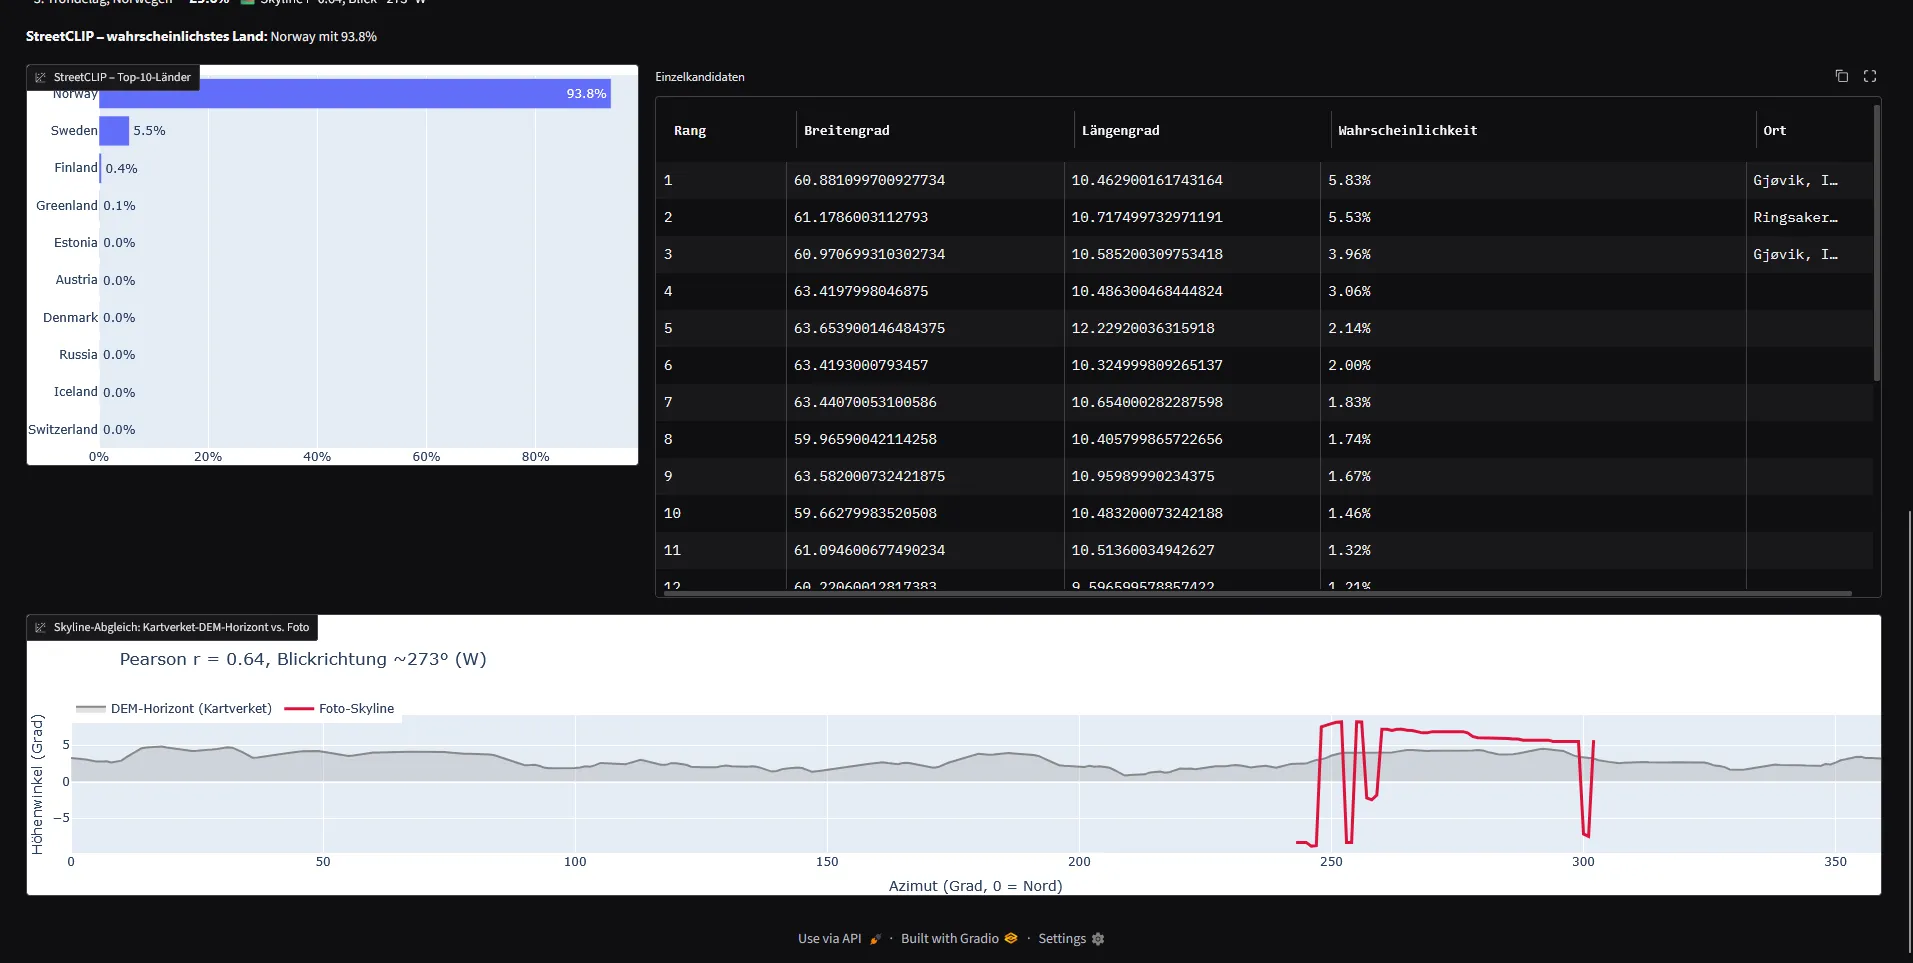
Task: Copy the Einzelkandidaten table contents
Action: [1841, 76]
